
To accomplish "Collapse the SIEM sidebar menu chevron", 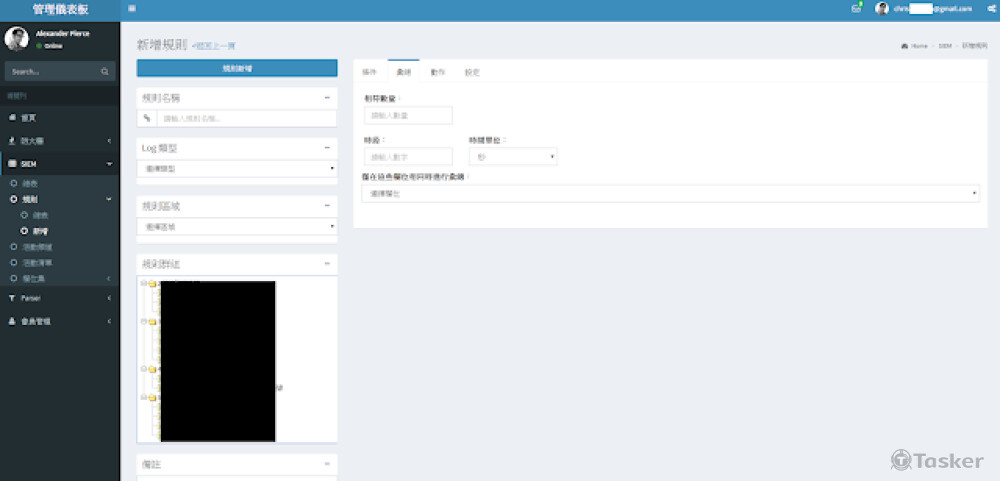I will [109, 164].
